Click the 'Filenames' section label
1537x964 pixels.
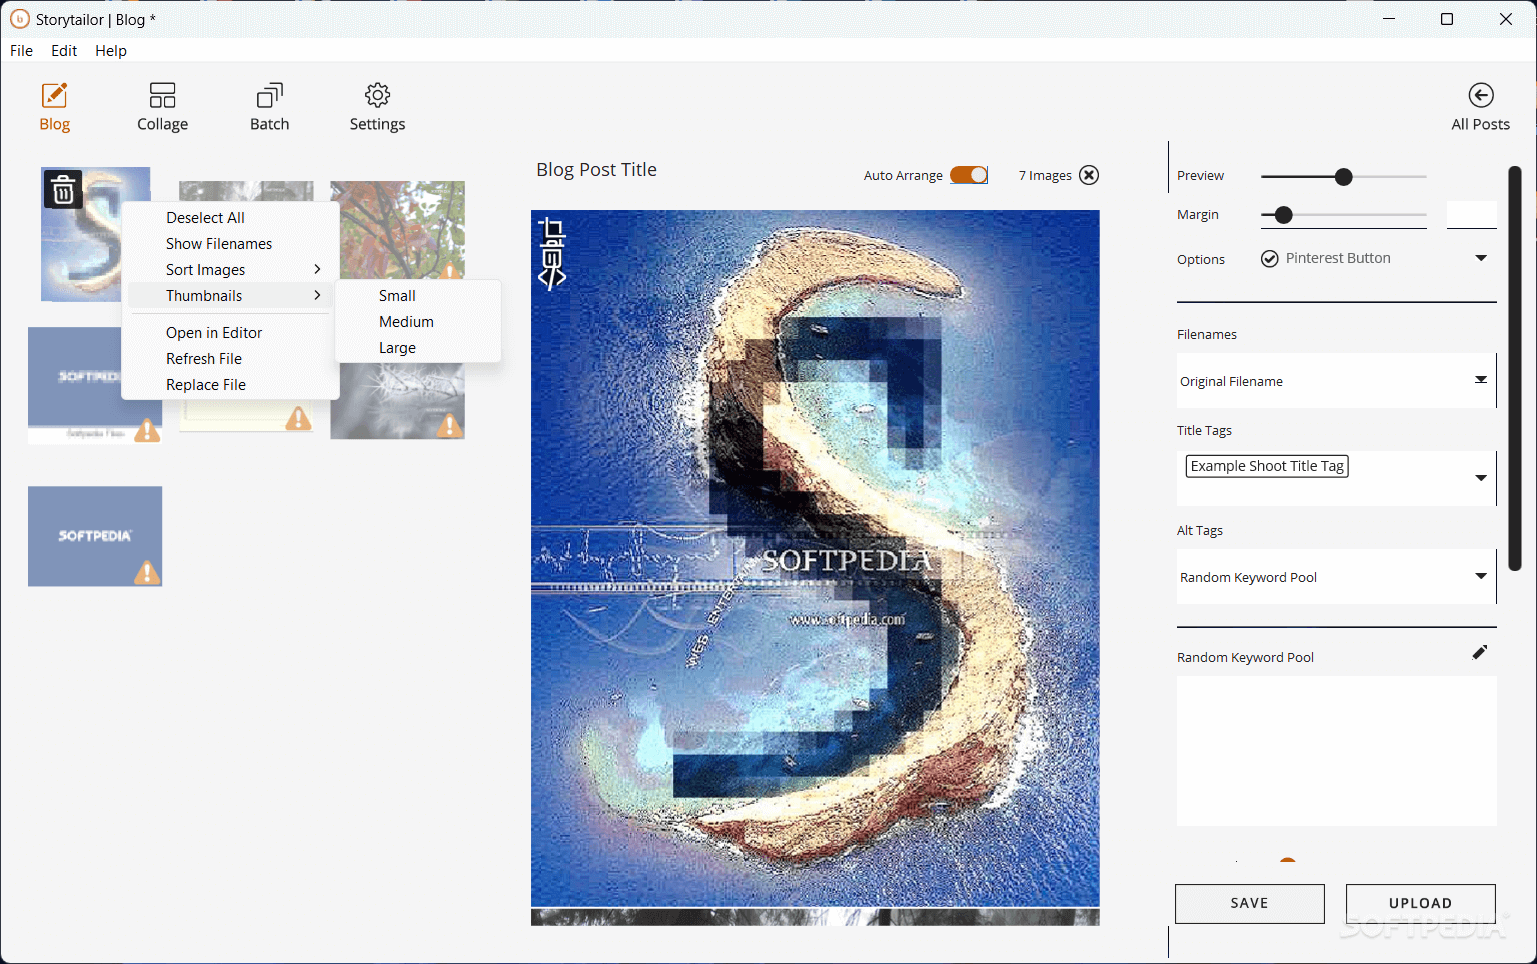(1207, 334)
